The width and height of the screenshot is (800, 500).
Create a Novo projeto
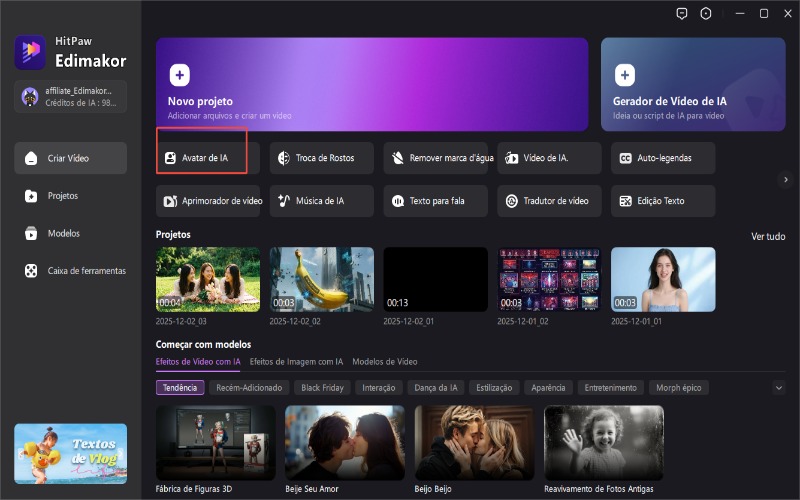[371, 84]
